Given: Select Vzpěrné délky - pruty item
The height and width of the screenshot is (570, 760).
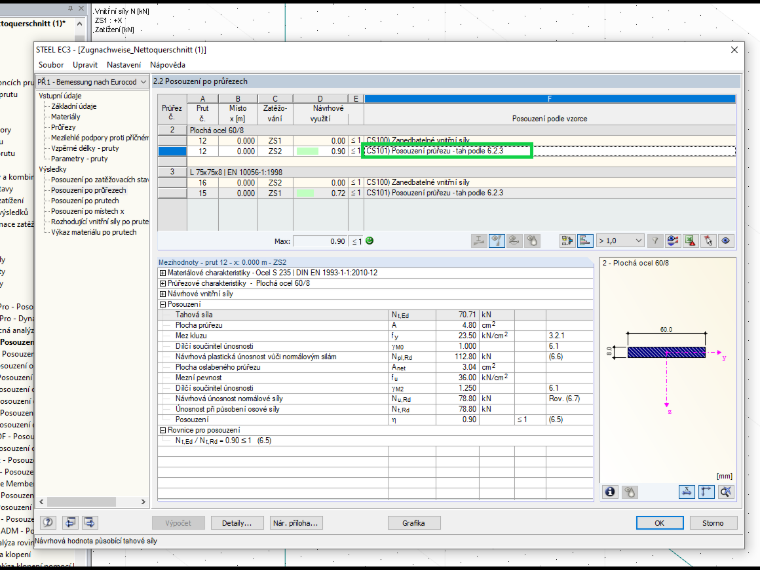Looking at the screenshot, I should click(85, 148).
